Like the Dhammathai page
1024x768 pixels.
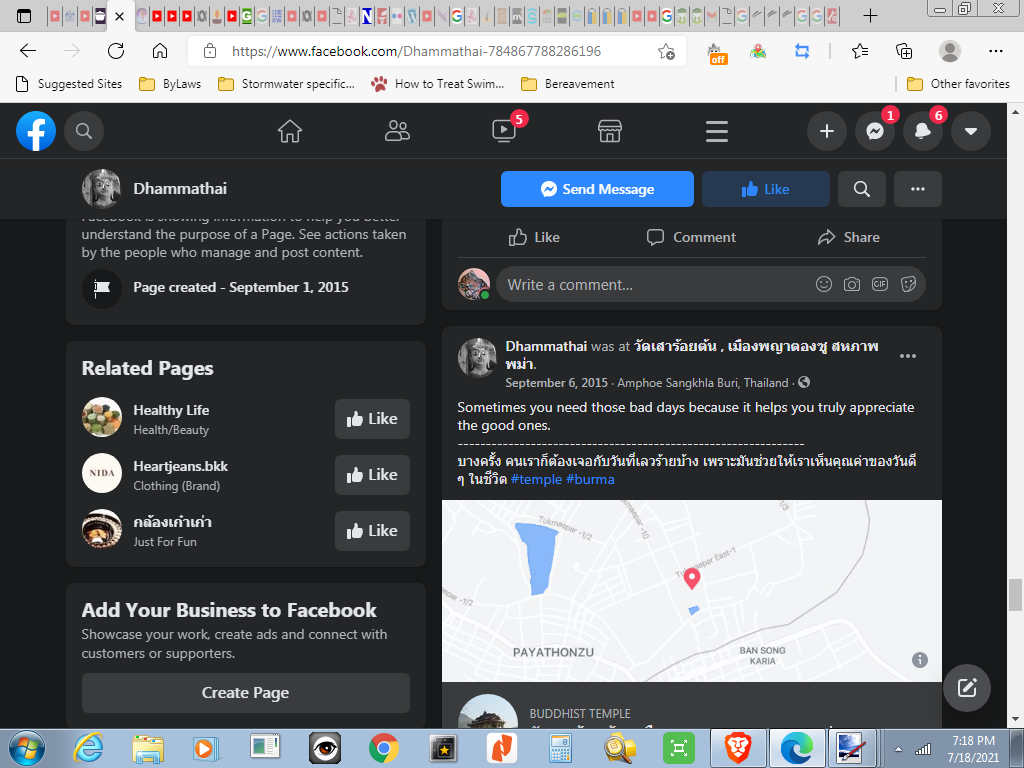(765, 189)
